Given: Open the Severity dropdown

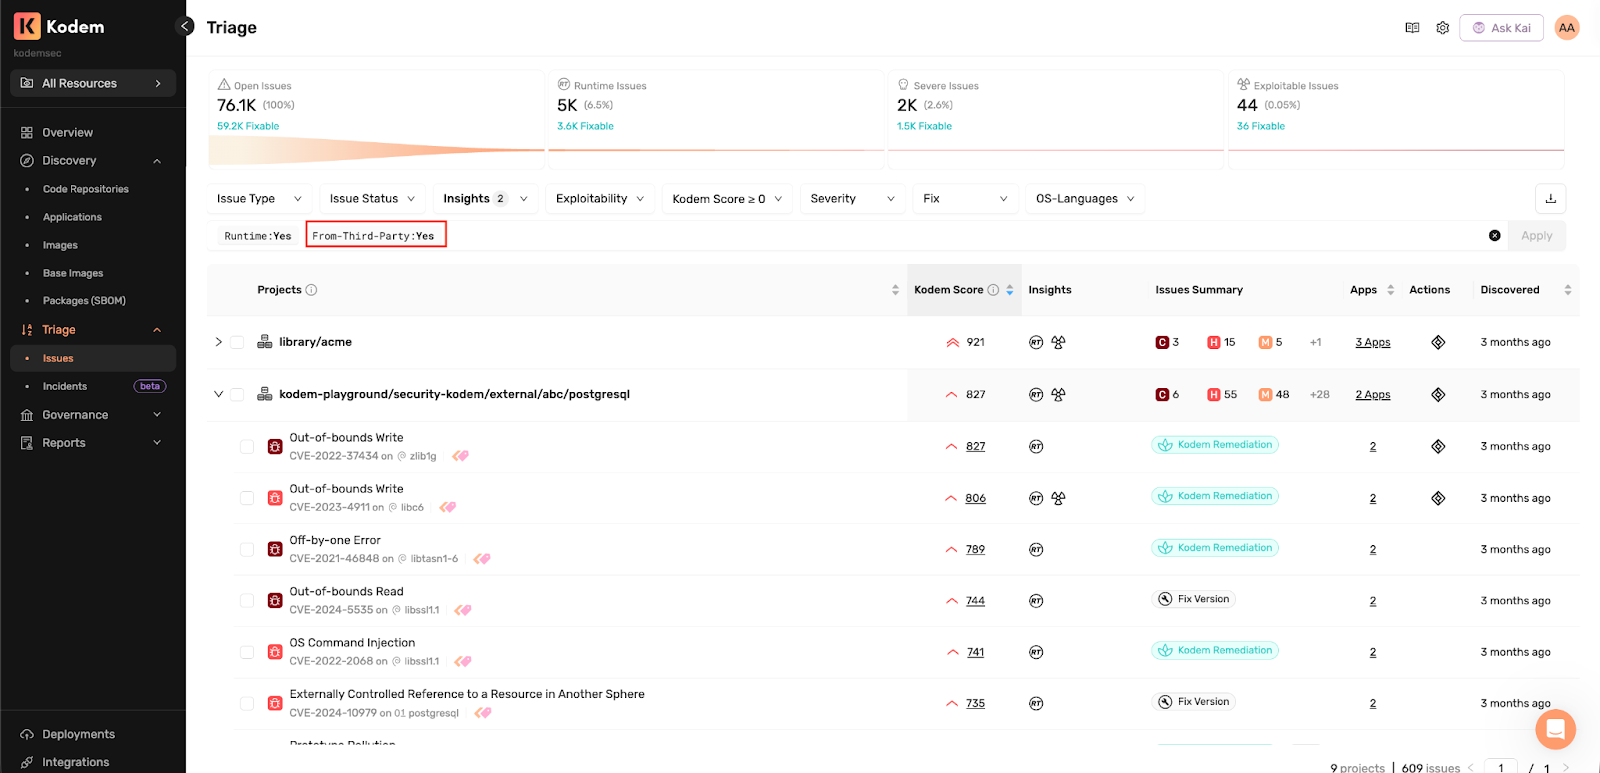Looking at the screenshot, I should (852, 198).
